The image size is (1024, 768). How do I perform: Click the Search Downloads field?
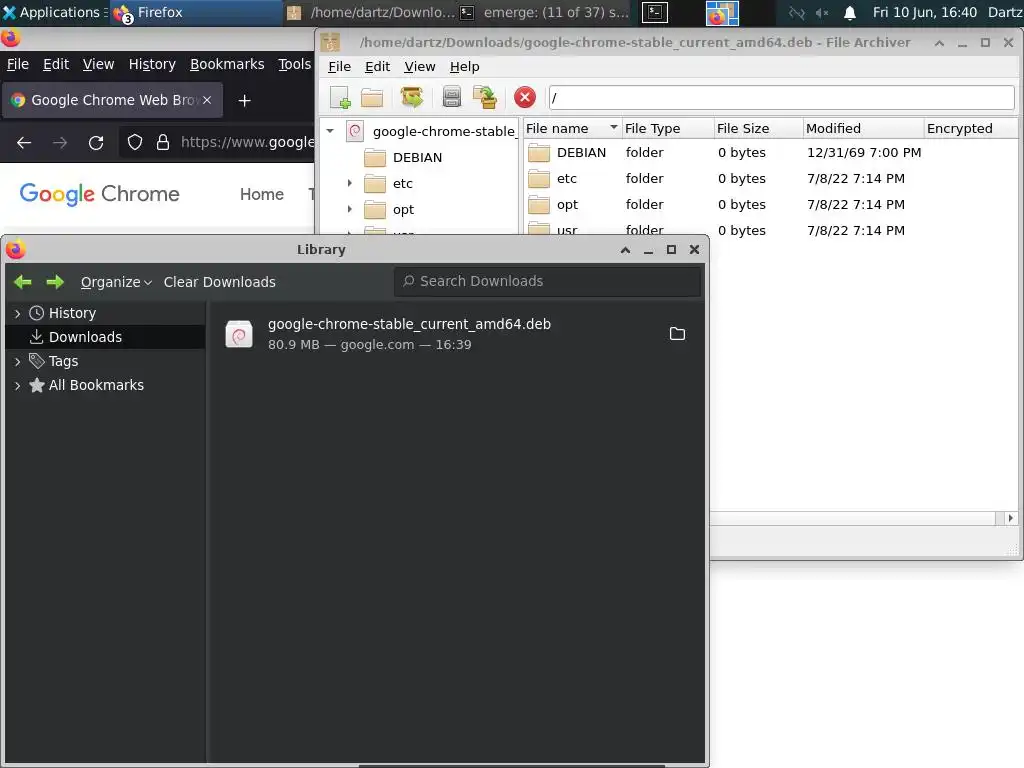(x=547, y=281)
